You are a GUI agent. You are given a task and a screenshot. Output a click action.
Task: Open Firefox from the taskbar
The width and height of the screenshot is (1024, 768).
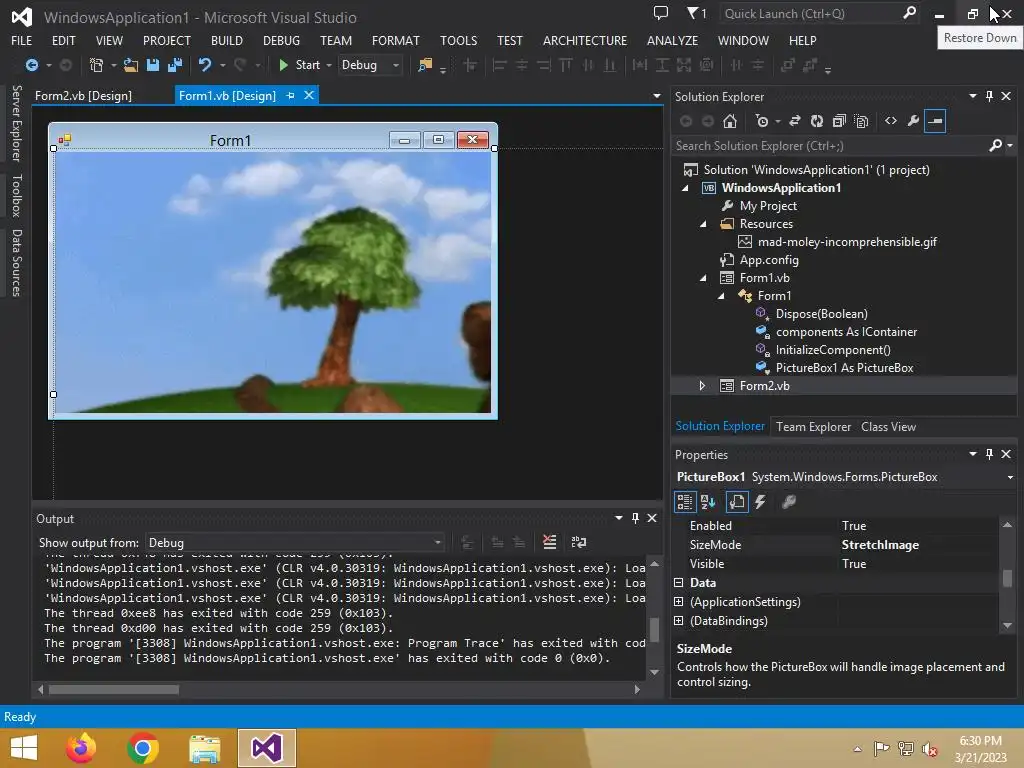pyautogui.click(x=81, y=748)
